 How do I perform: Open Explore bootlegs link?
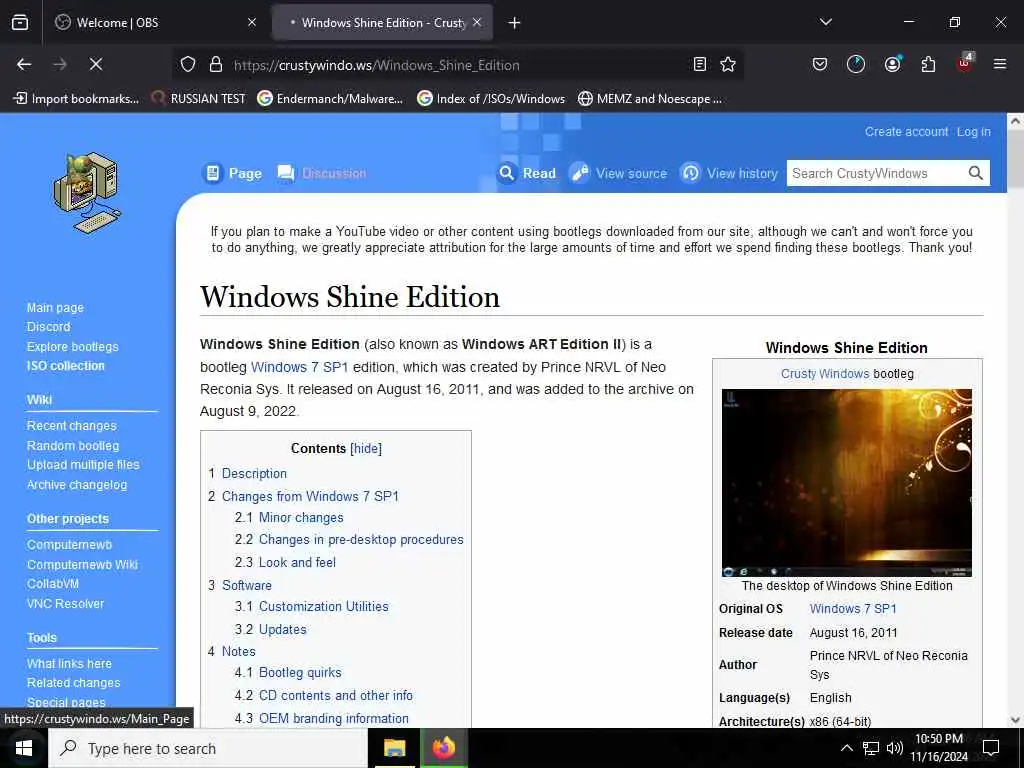72,347
